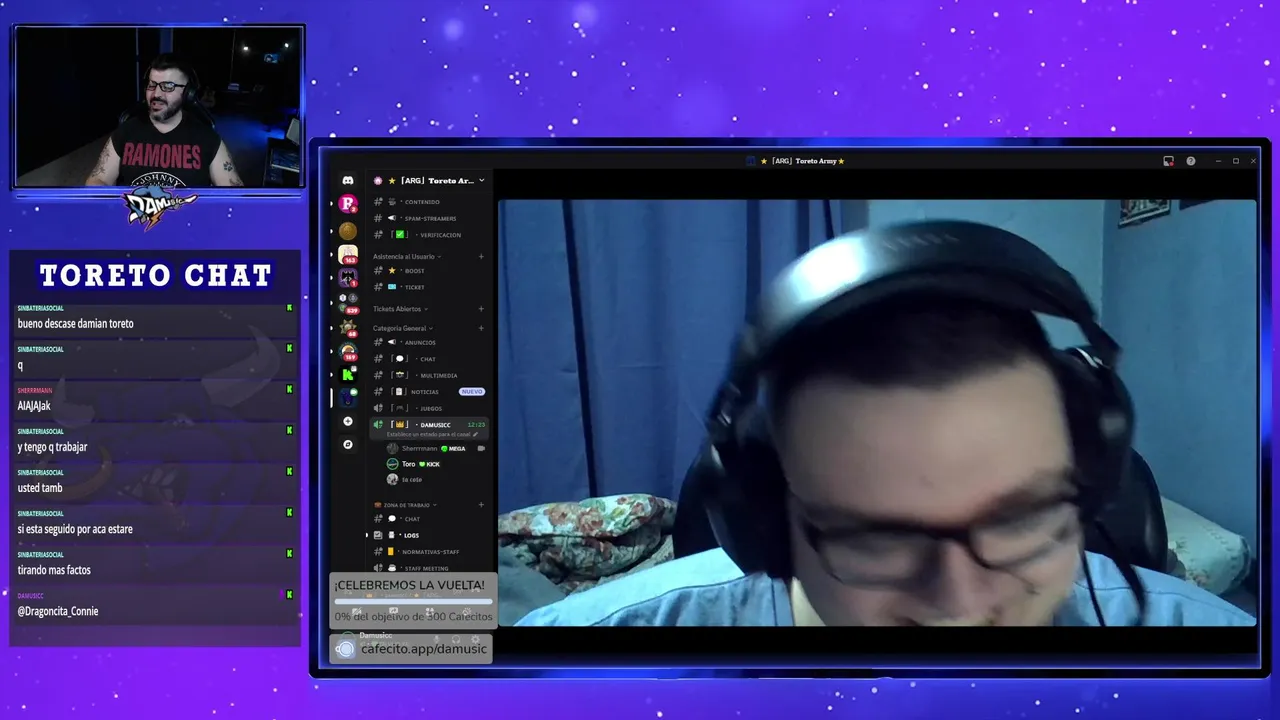Viewport: 1280px width, 720px height.
Task: Collapse Categoria General category
Action: (x=402, y=328)
